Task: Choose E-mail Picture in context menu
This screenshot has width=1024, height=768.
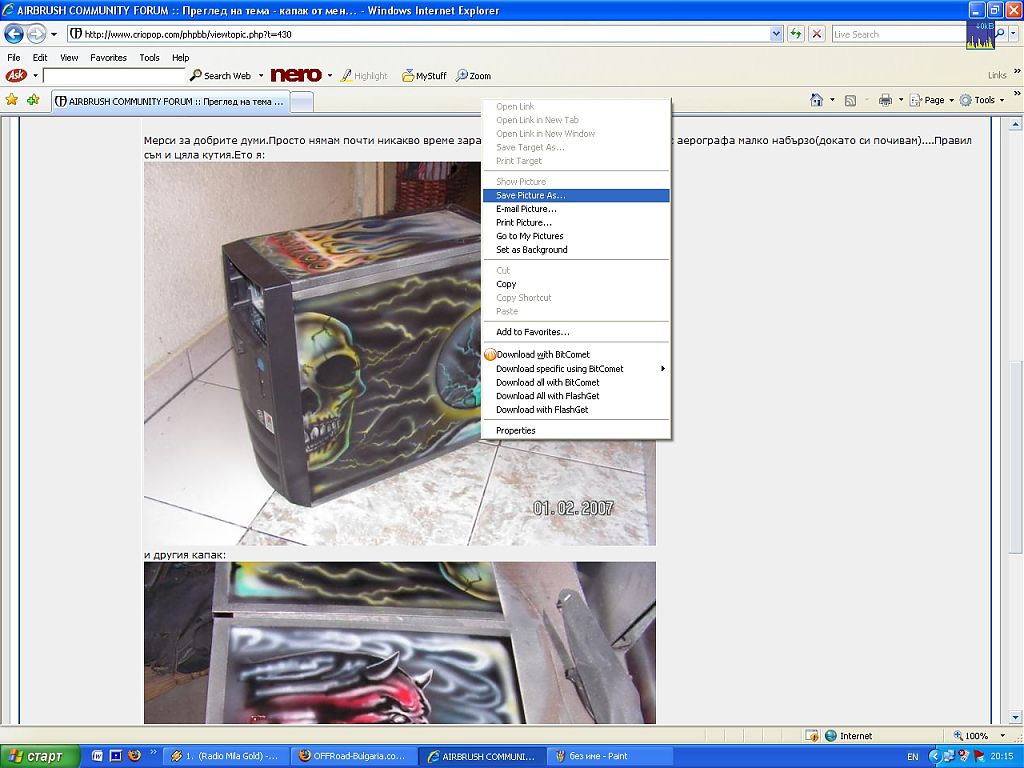Action: coord(576,209)
